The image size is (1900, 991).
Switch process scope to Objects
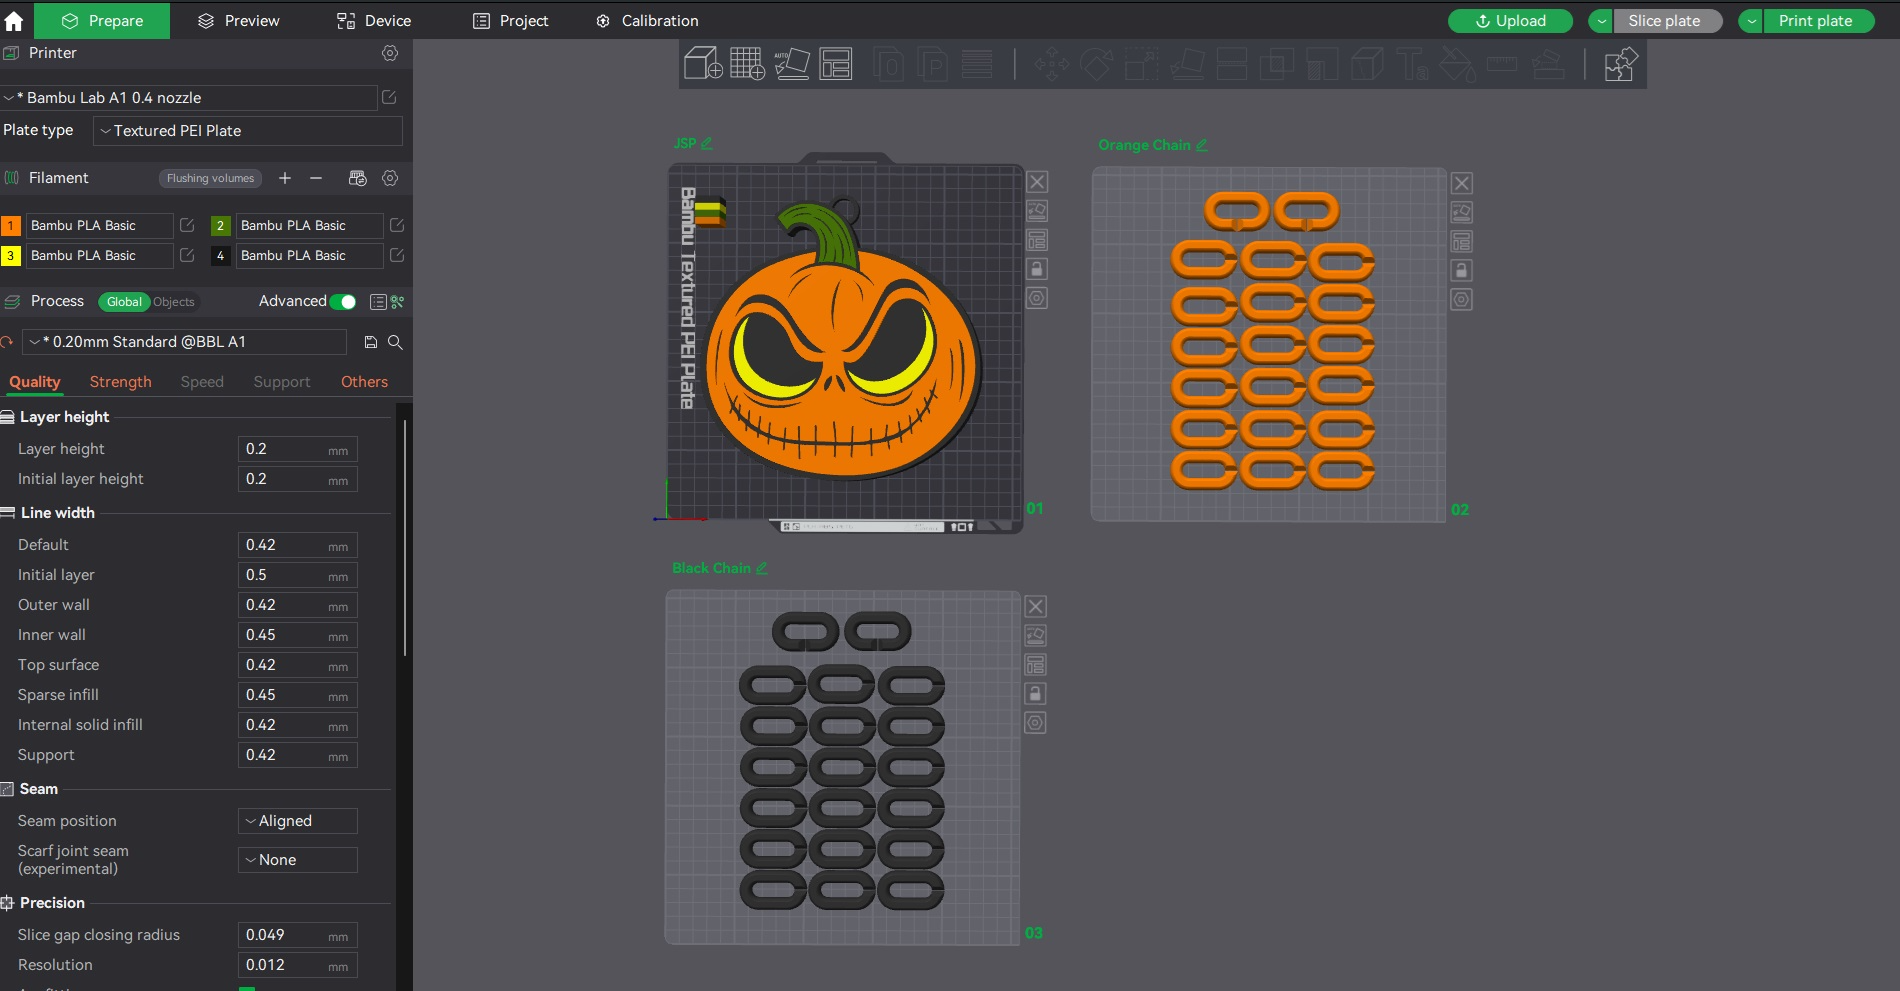tap(174, 302)
